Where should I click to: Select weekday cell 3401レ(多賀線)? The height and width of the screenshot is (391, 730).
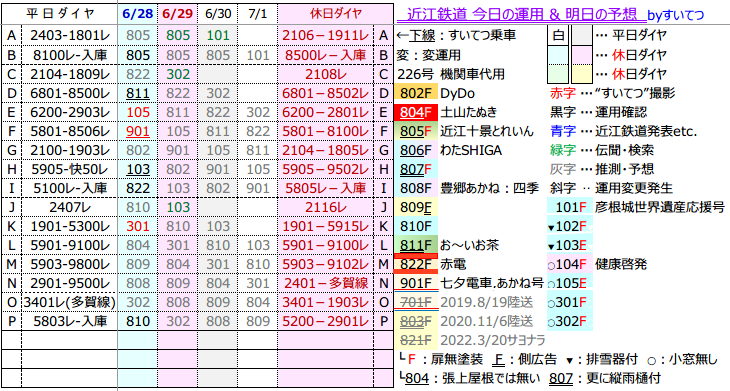click(x=69, y=302)
